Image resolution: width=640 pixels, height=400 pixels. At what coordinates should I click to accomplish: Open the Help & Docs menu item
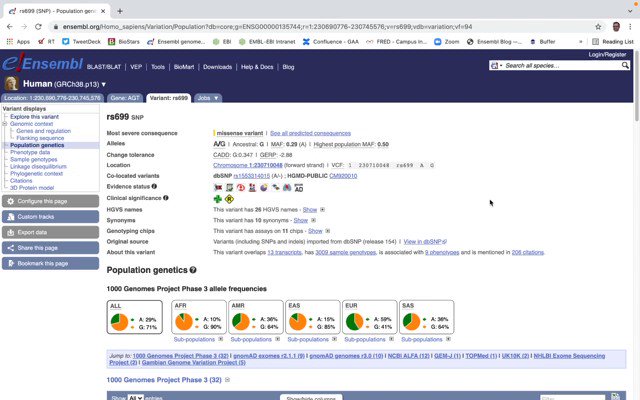coord(257,67)
